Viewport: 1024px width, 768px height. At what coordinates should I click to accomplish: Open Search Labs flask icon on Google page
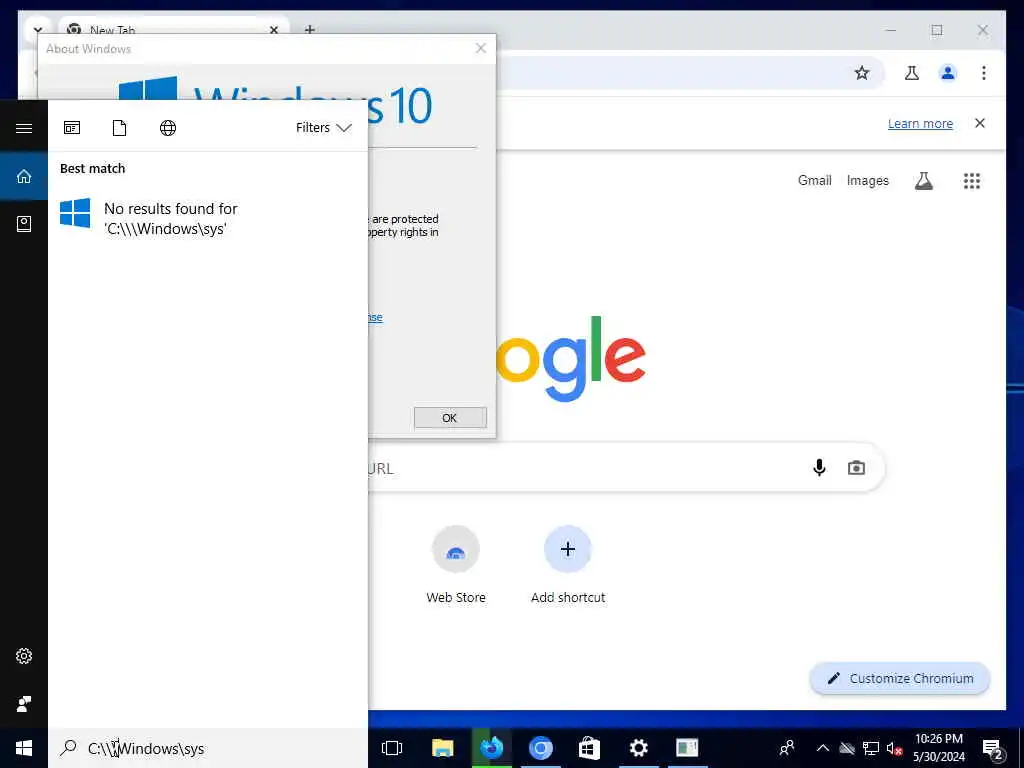pos(923,181)
